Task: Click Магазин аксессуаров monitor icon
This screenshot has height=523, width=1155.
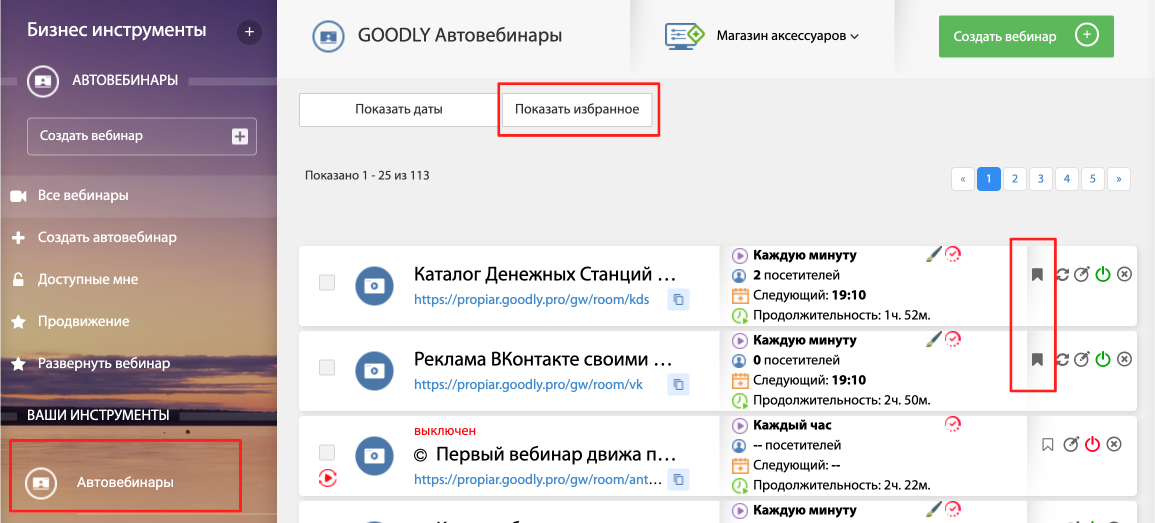Action: click(685, 35)
